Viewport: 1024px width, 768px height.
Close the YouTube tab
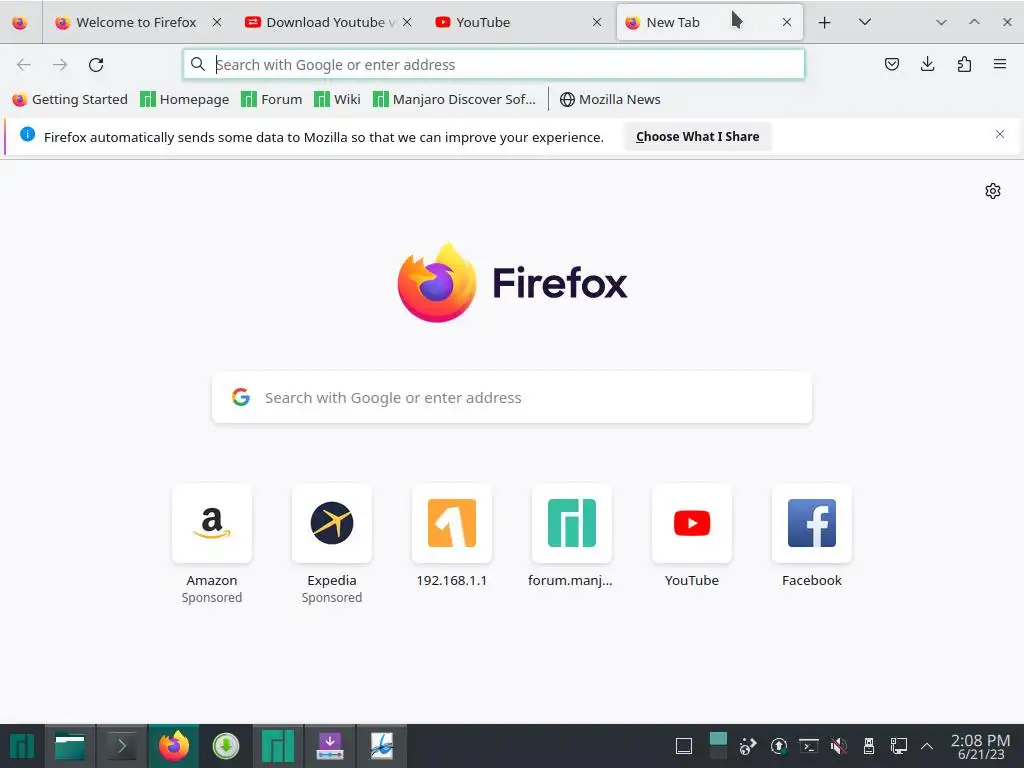coord(597,22)
